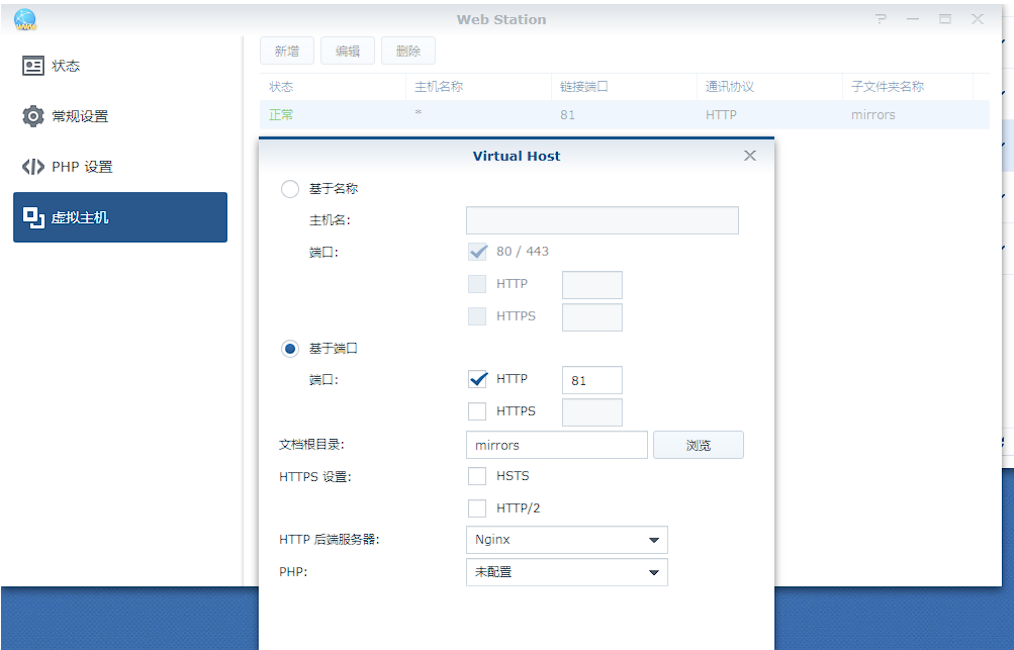Sort by the 通讯协议 column header

click(x=770, y=87)
